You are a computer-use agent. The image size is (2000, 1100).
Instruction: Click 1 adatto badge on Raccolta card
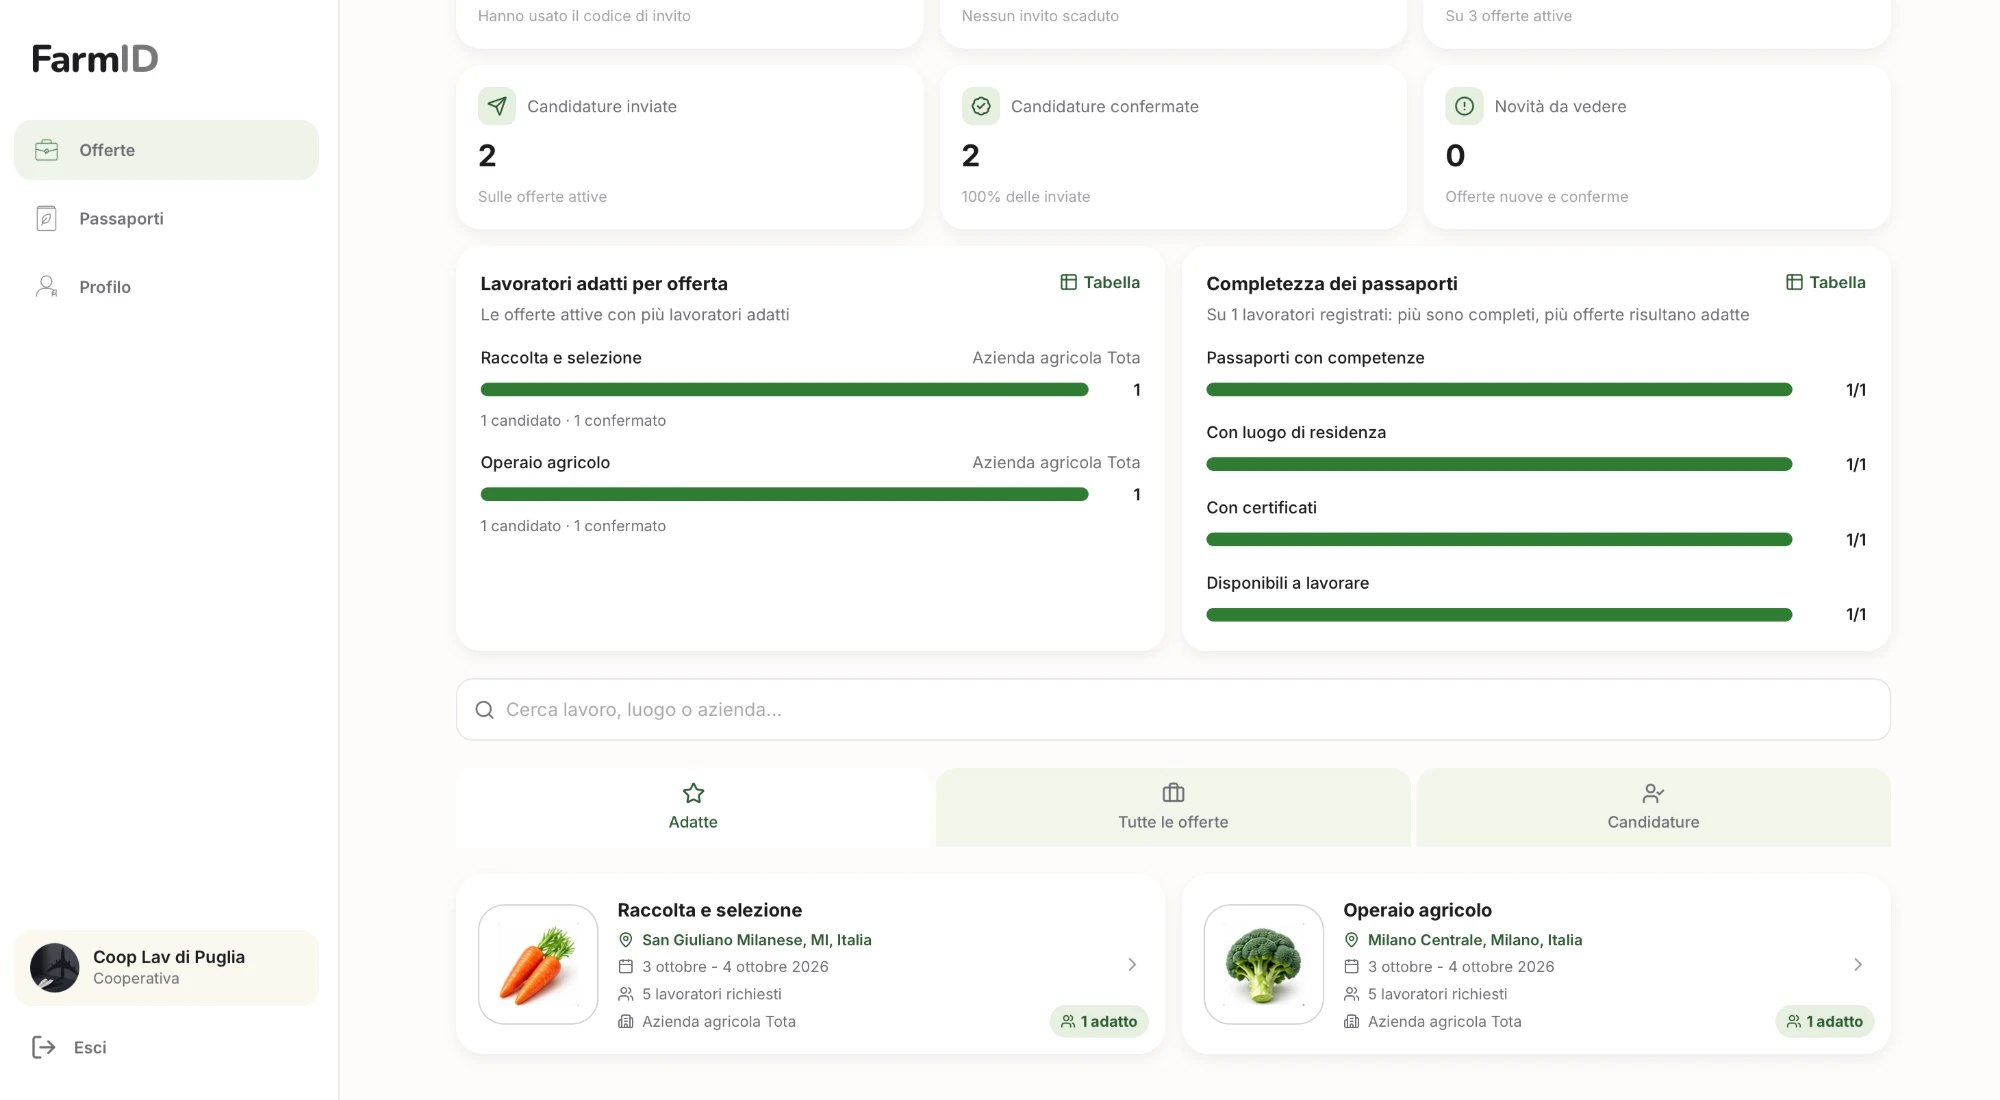1099,1022
